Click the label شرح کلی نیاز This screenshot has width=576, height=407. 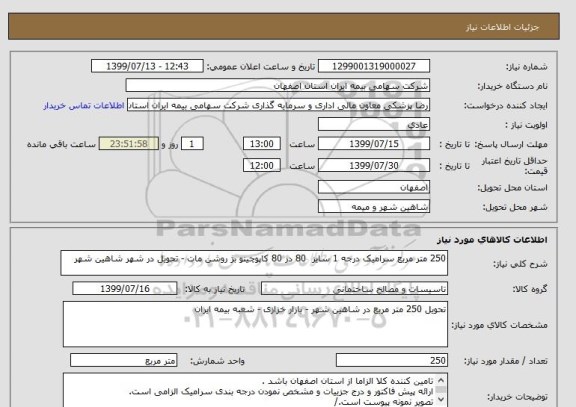520,264
